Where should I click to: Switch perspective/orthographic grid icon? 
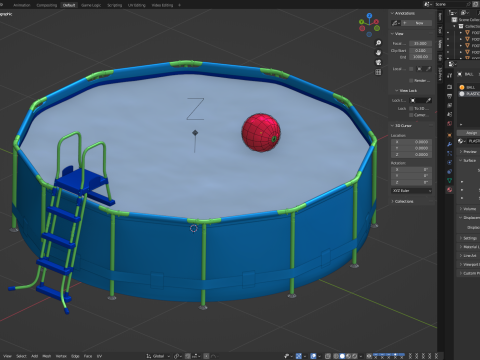coord(378,72)
